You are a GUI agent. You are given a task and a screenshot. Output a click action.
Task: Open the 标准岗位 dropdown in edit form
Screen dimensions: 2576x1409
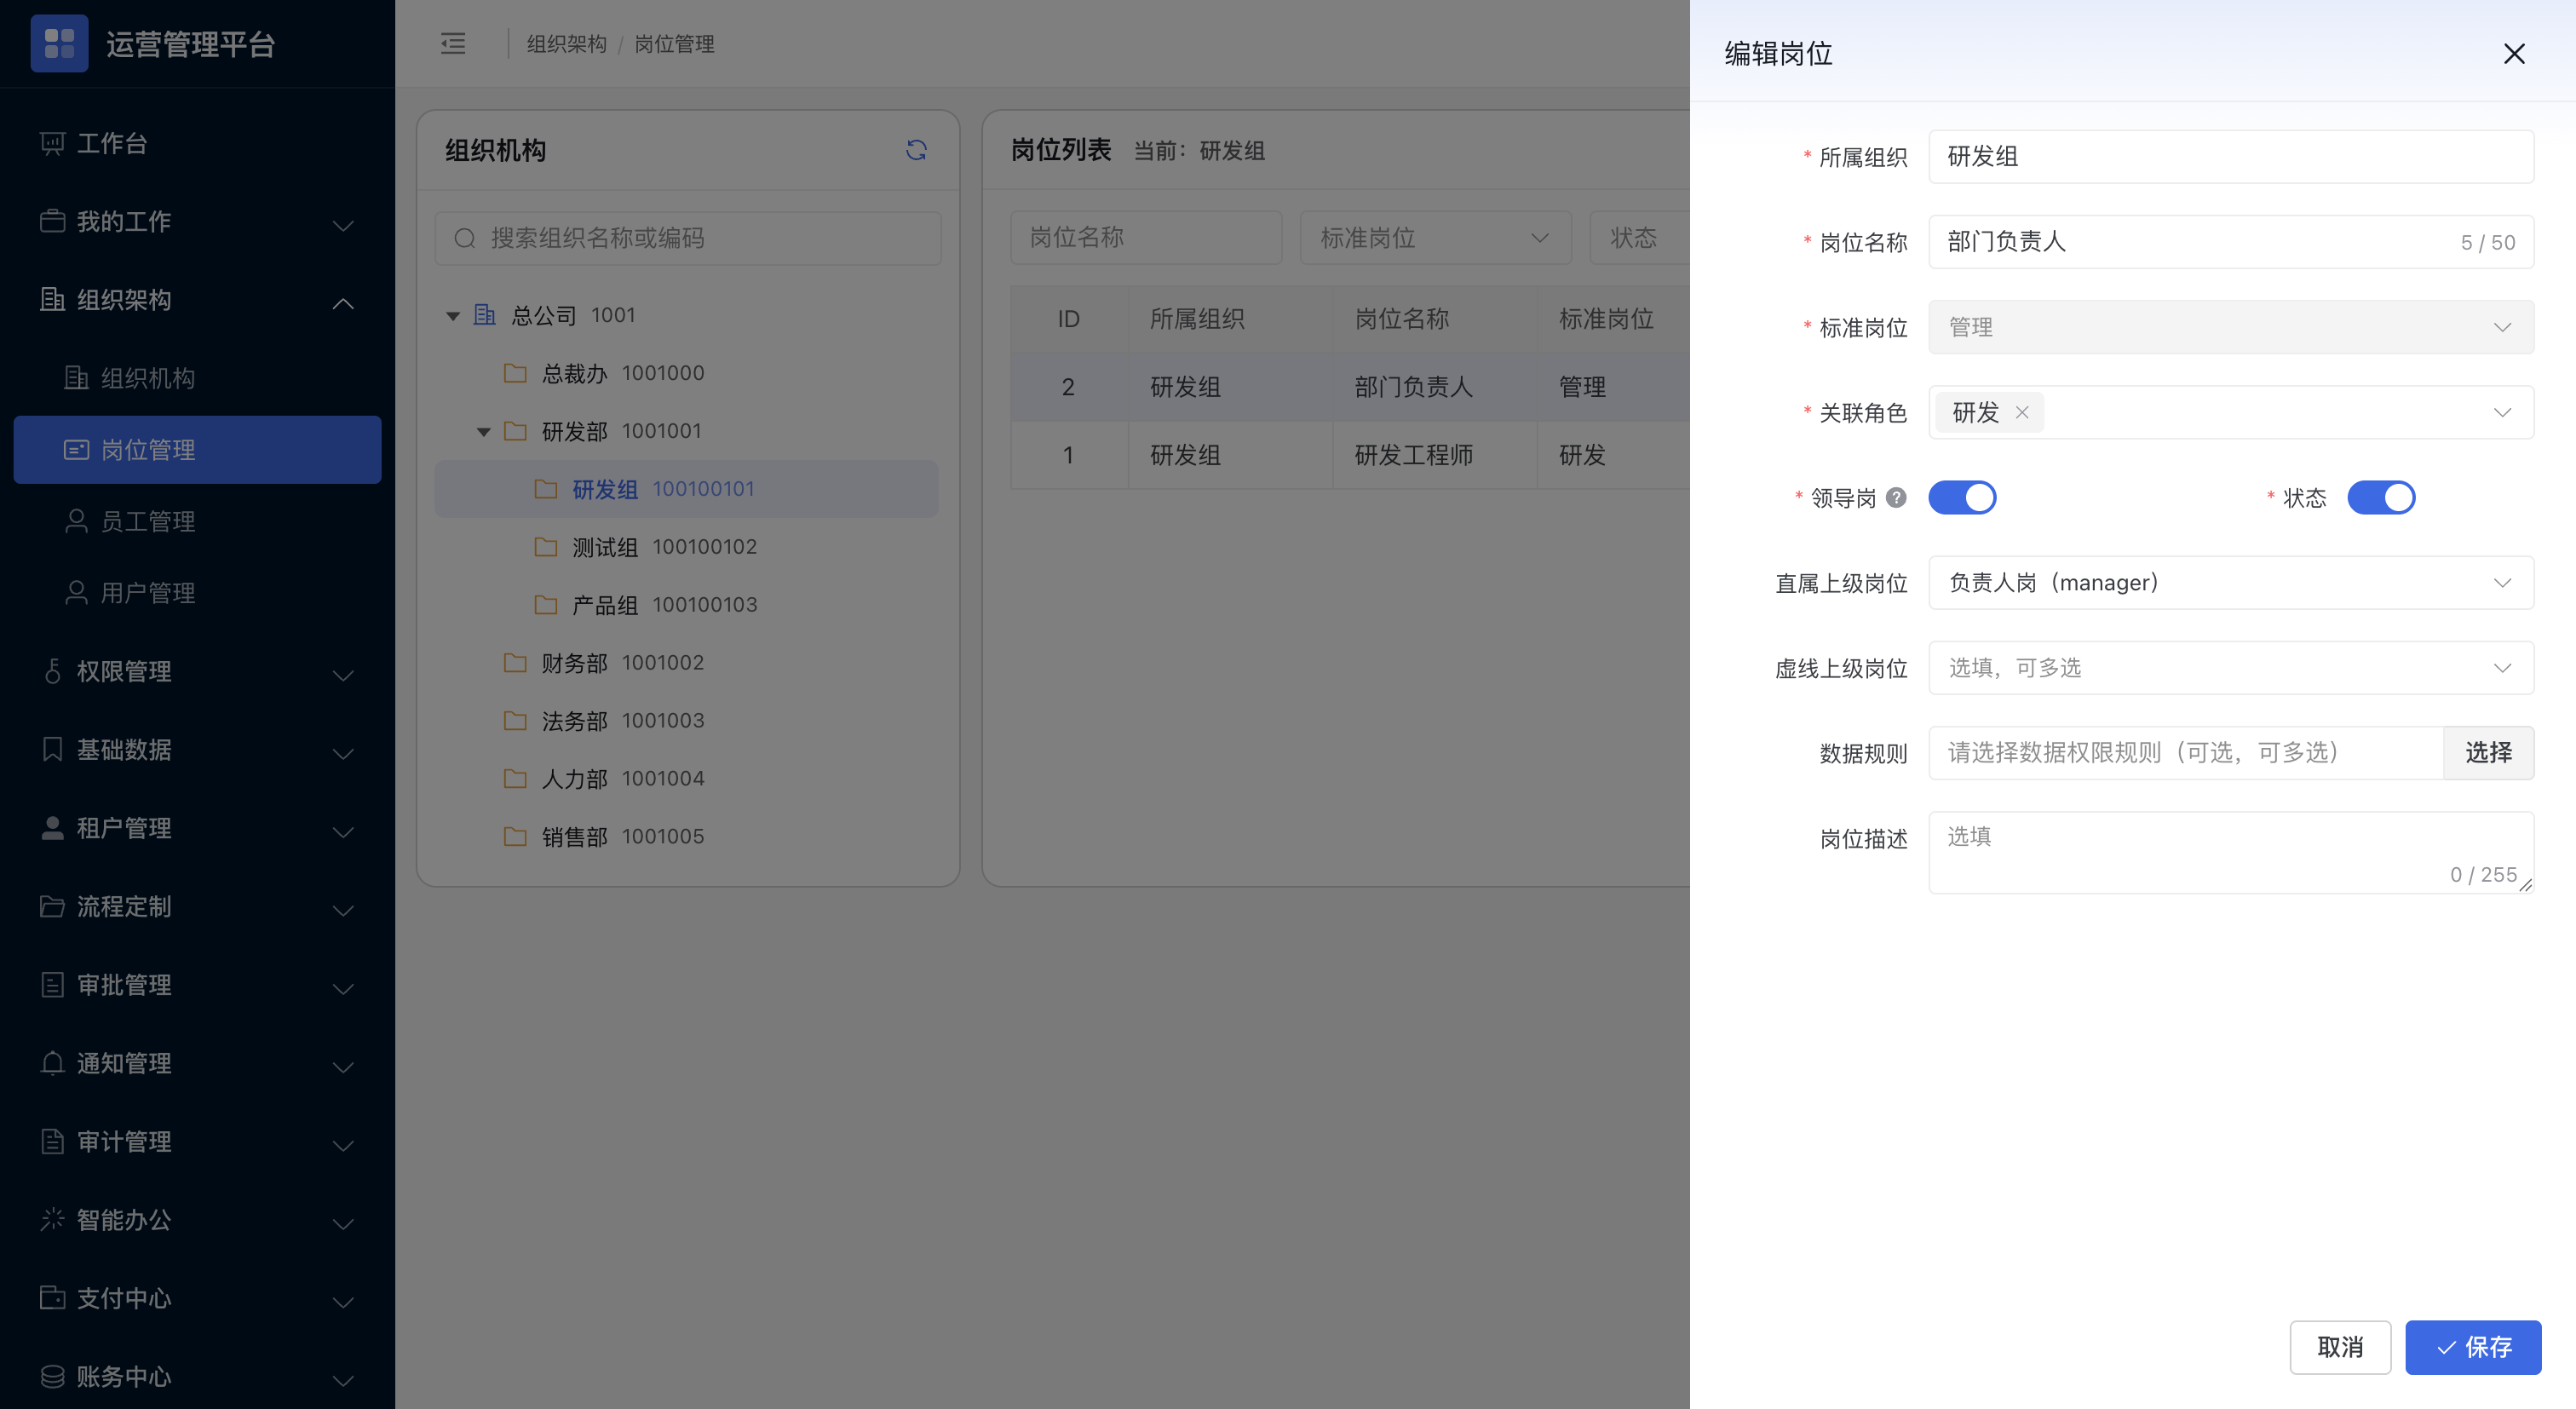tap(2231, 327)
